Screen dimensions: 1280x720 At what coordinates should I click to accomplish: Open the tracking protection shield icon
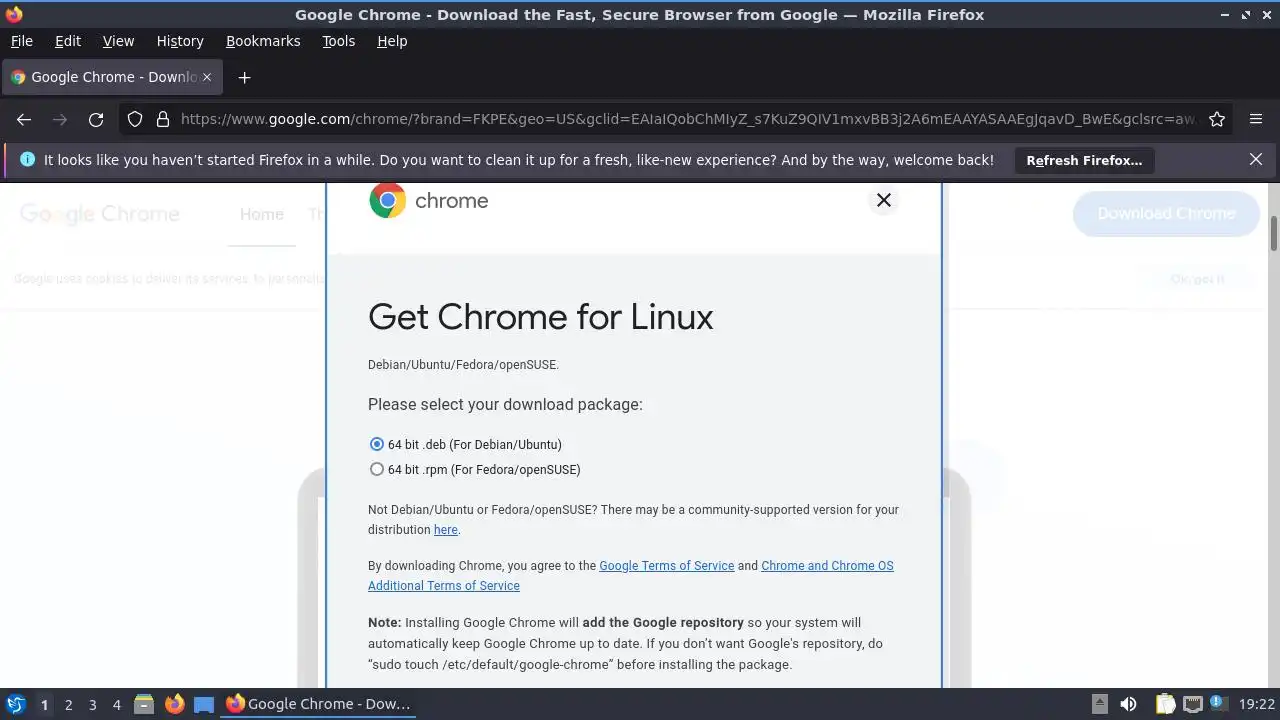pos(135,119)
